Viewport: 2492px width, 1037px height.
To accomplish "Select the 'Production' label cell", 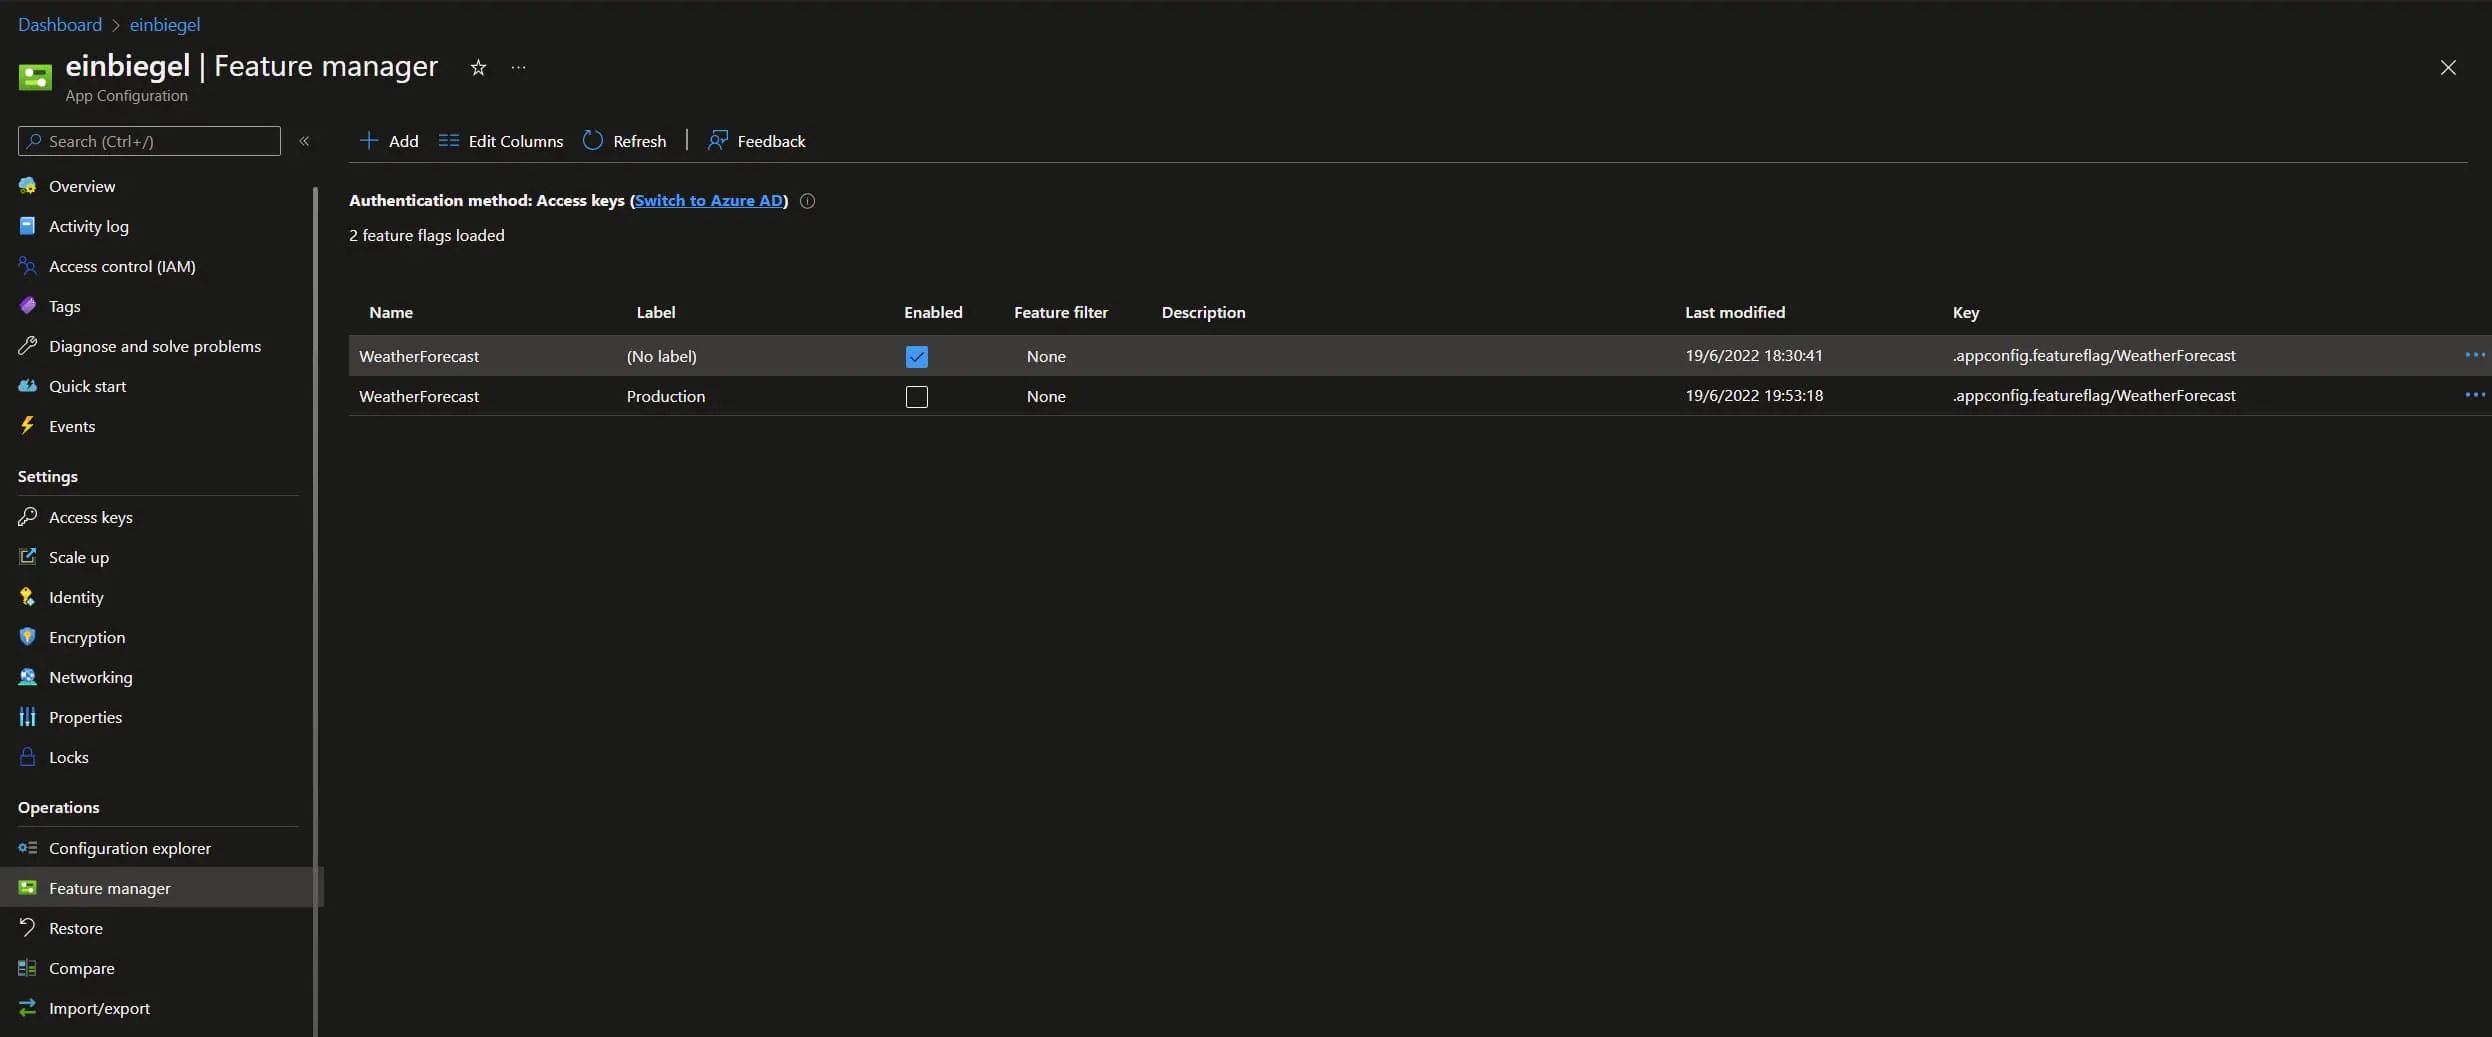I will pyautogui.click(x=665, y=396).
